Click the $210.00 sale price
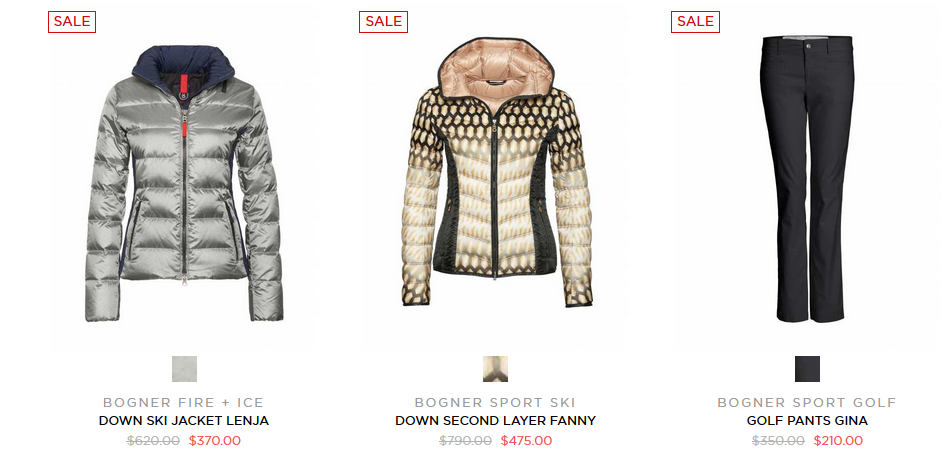Image resolution: width=942 pixels, height=472 pixels. coord(838,441)
